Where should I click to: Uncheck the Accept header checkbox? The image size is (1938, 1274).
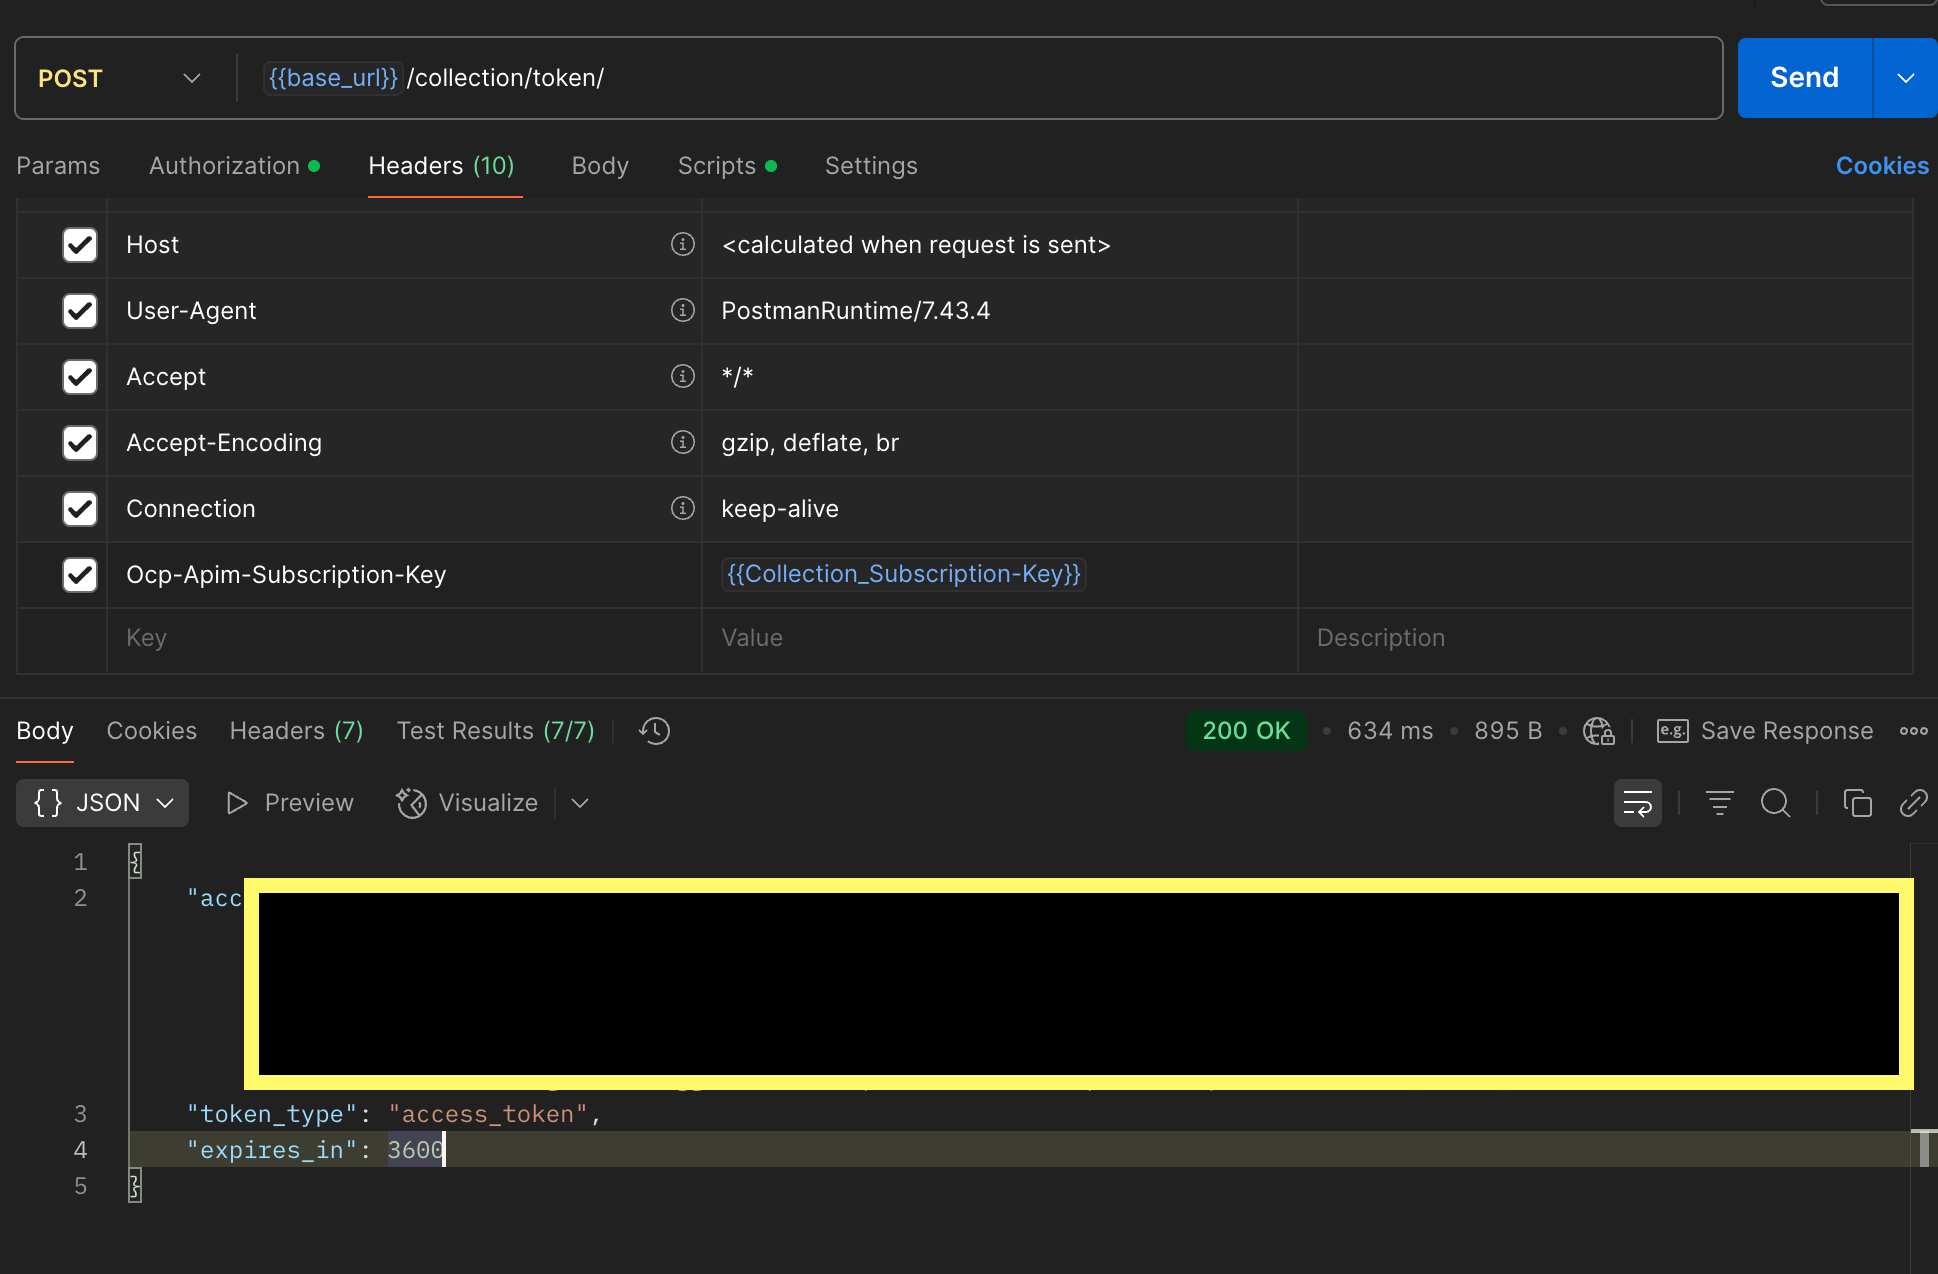point(80,376)
